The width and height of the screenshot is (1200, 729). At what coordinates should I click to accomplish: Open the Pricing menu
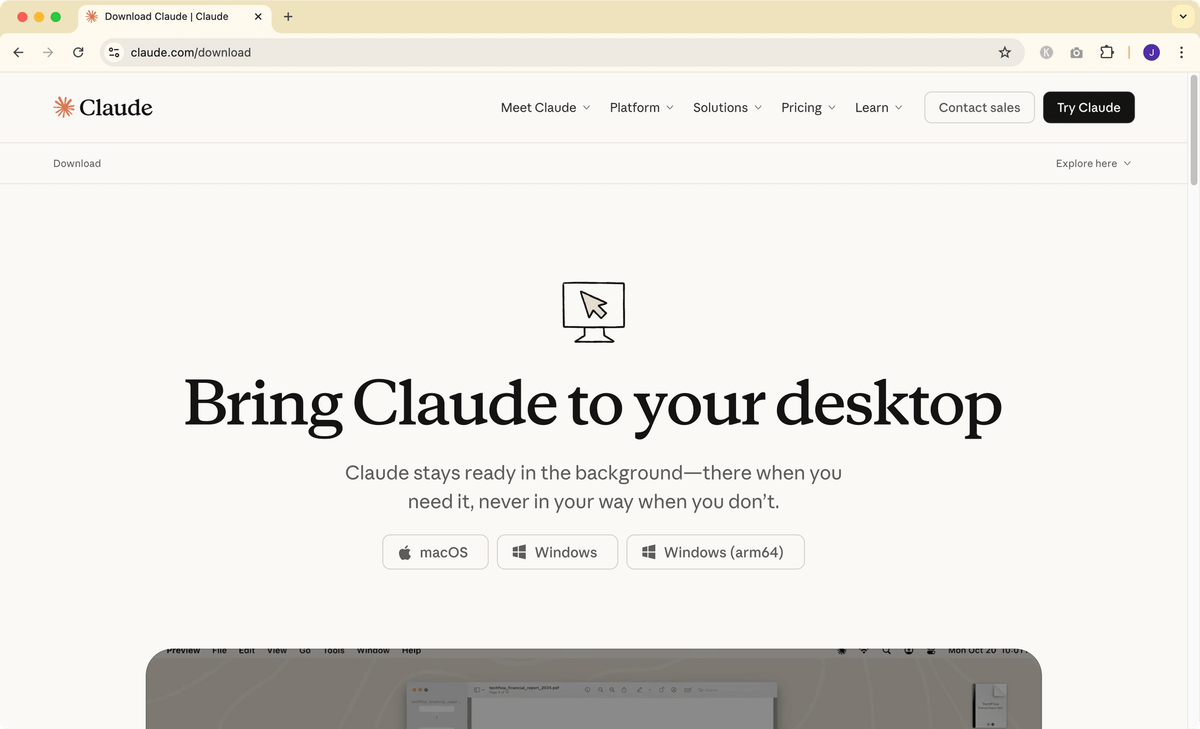click(808, 108)
